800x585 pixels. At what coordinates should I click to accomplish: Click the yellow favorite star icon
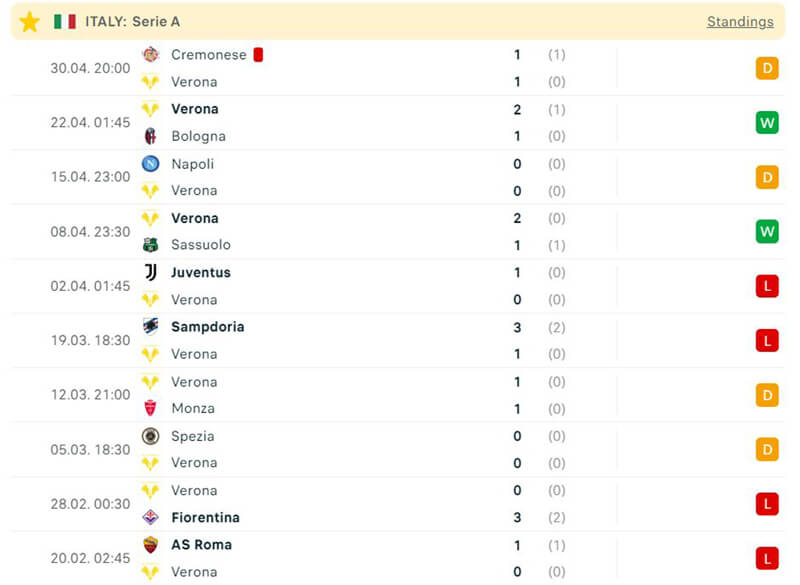tap(29, 22)
